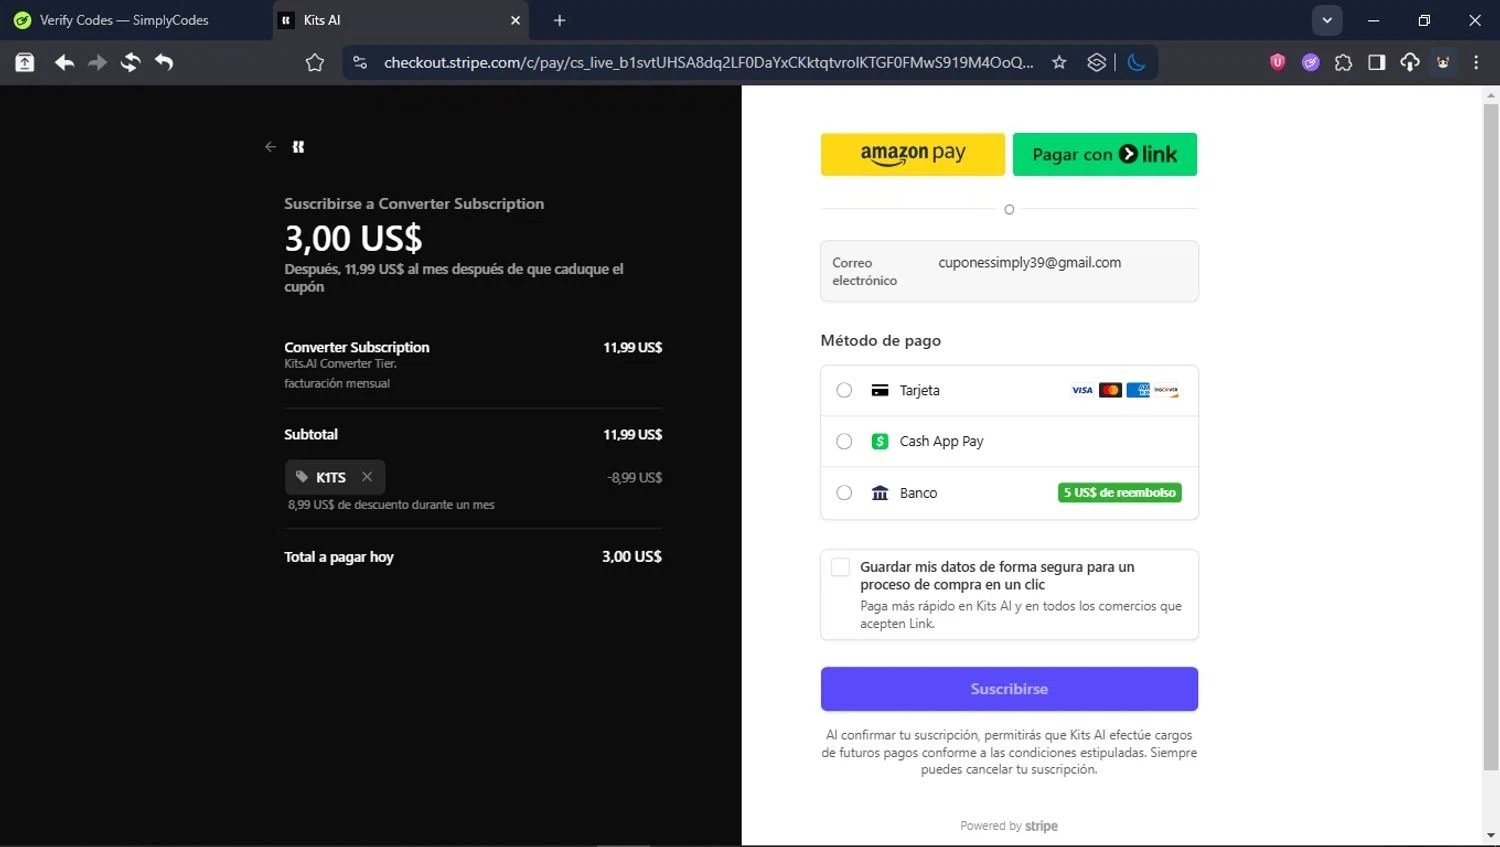Click the Cash App Pay green logo
The height and width of the screenshot is (847, 1500).
tap(880, 441)
